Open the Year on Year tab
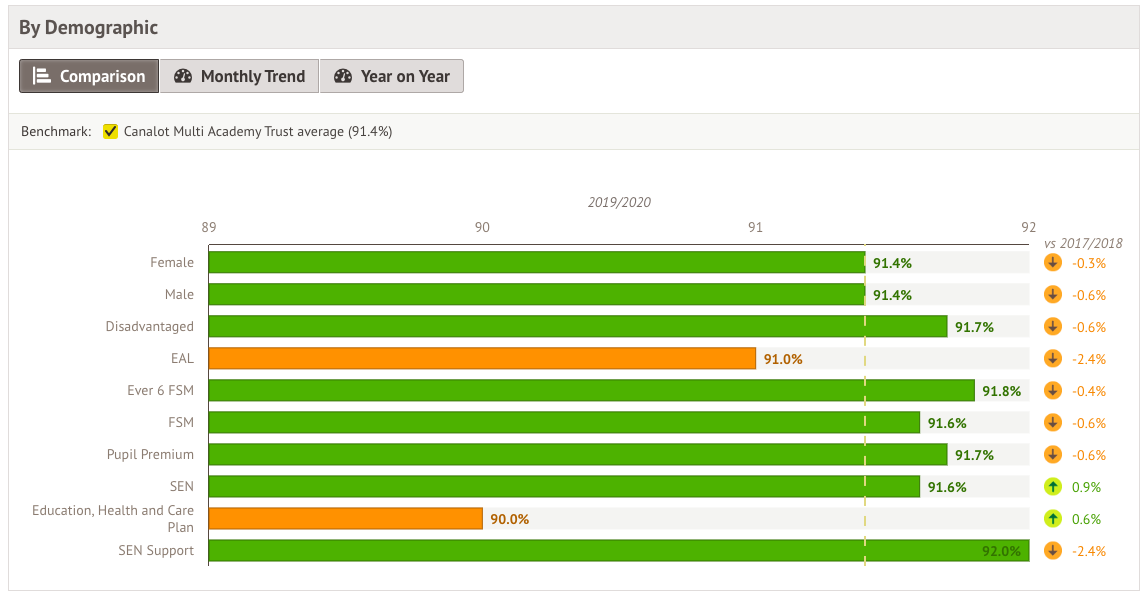Image resolution: width=1147 pixels, height=598 pixels. click(392, 77)
